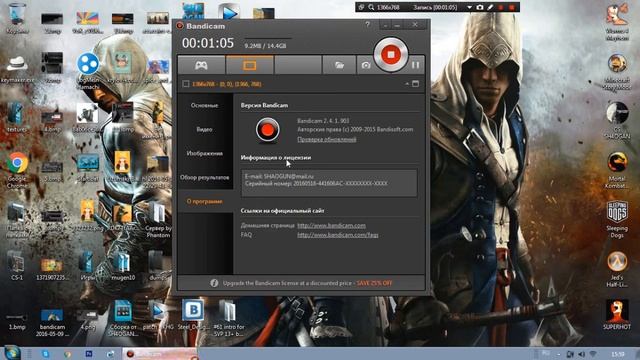This screenshot has height=360, width=640.
Task: Launch Mortal Kombat from desktop
Action: tap(617, 170)
